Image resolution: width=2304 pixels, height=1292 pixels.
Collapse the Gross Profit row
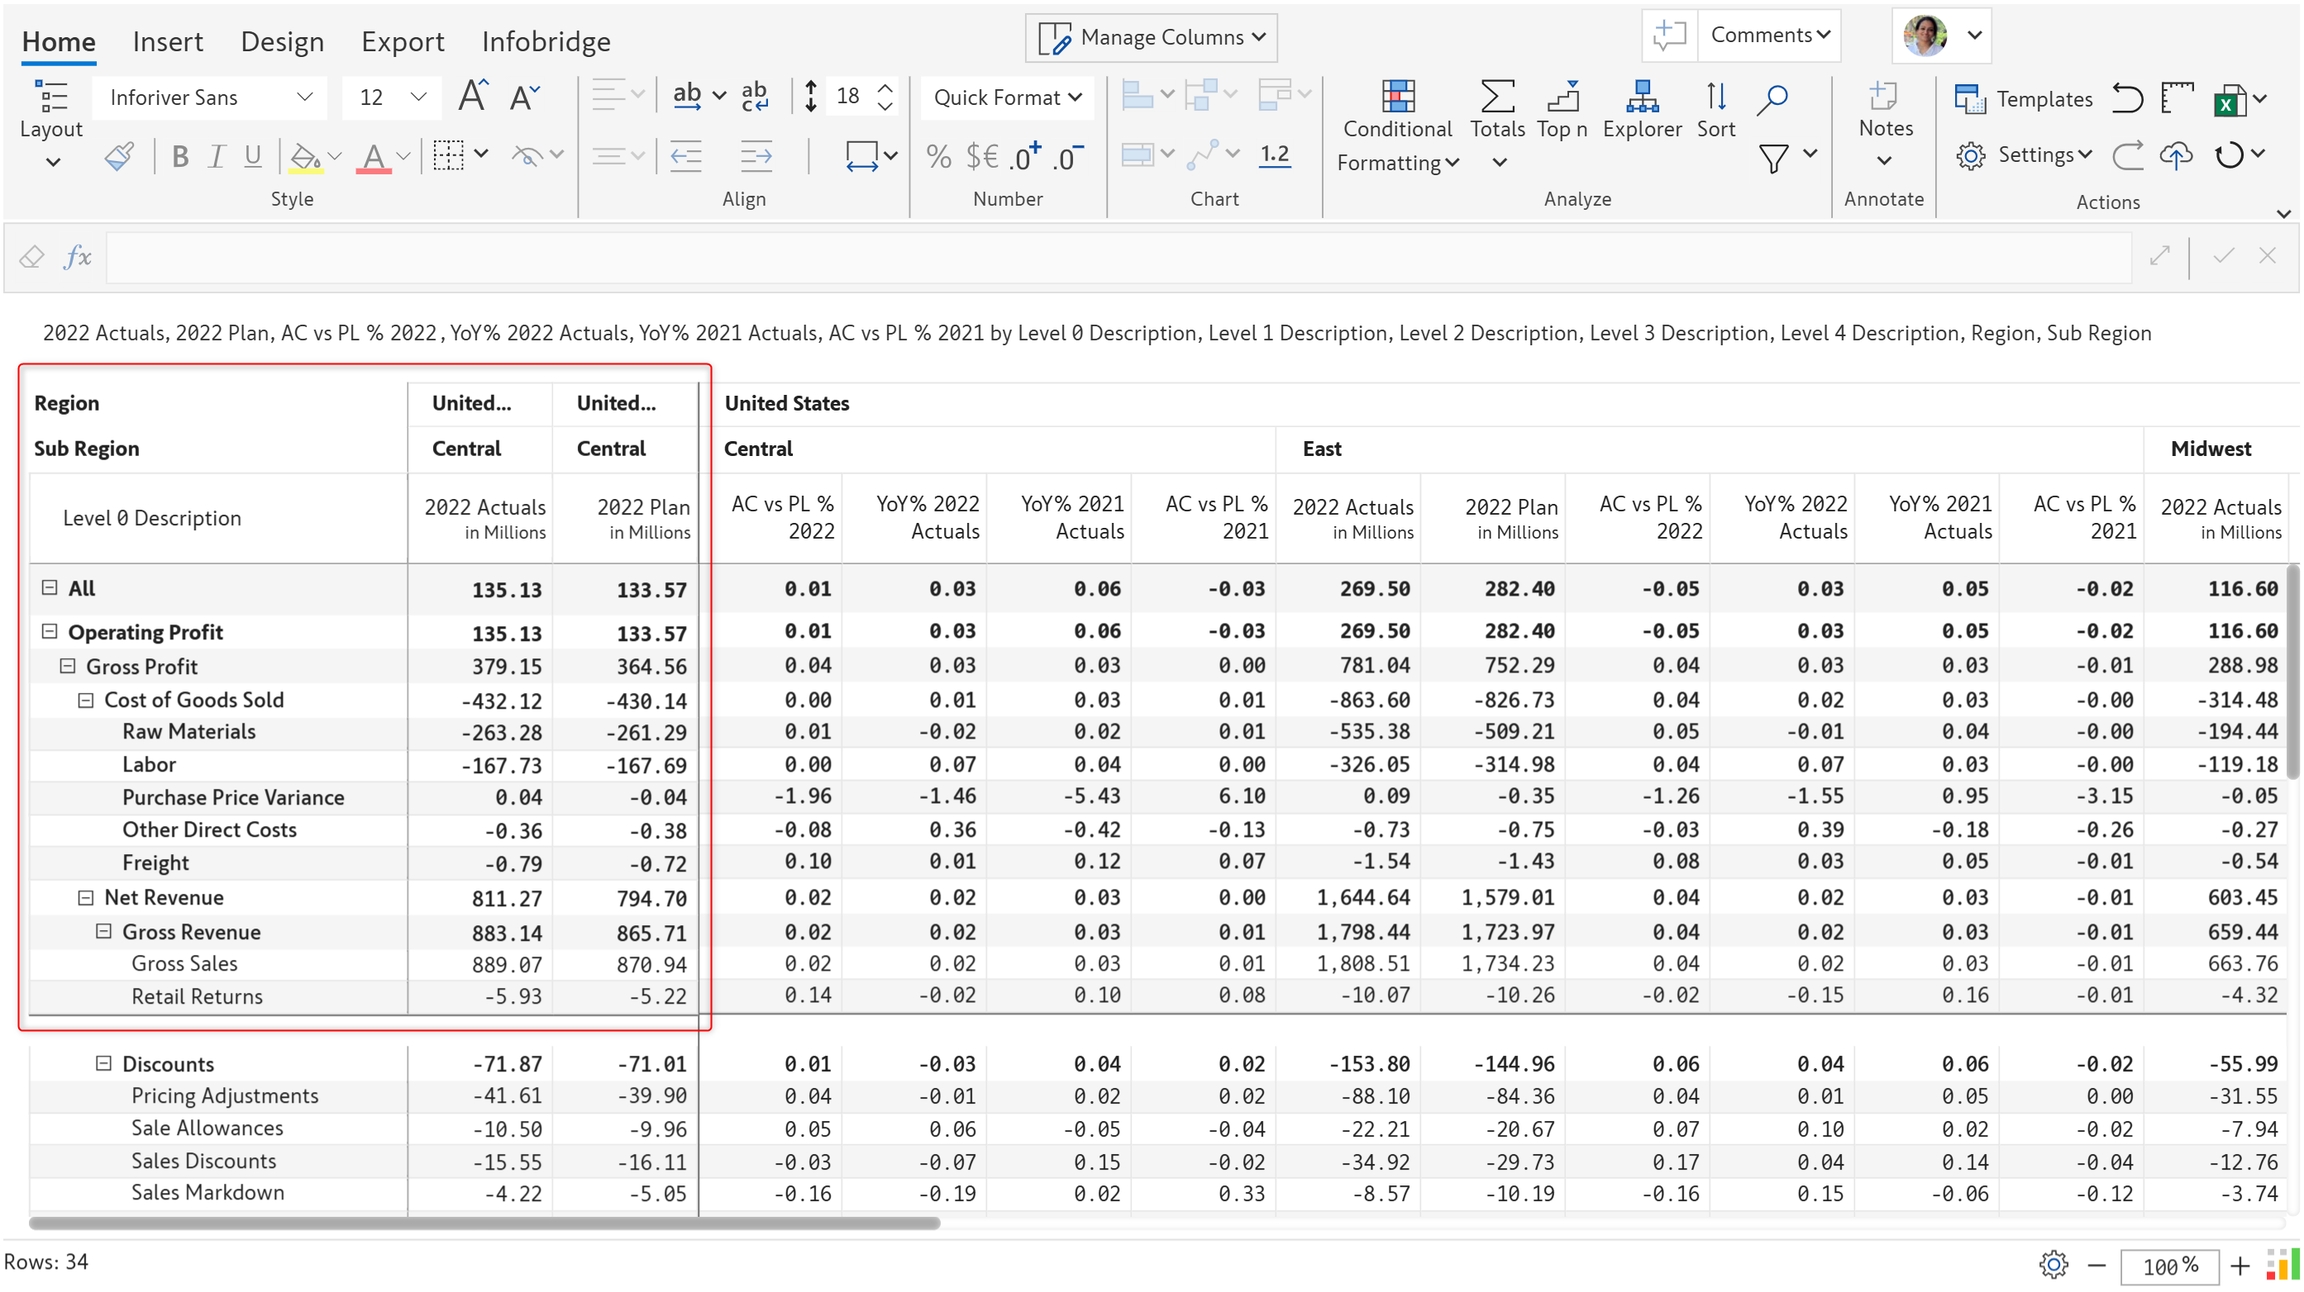point(68,666)
